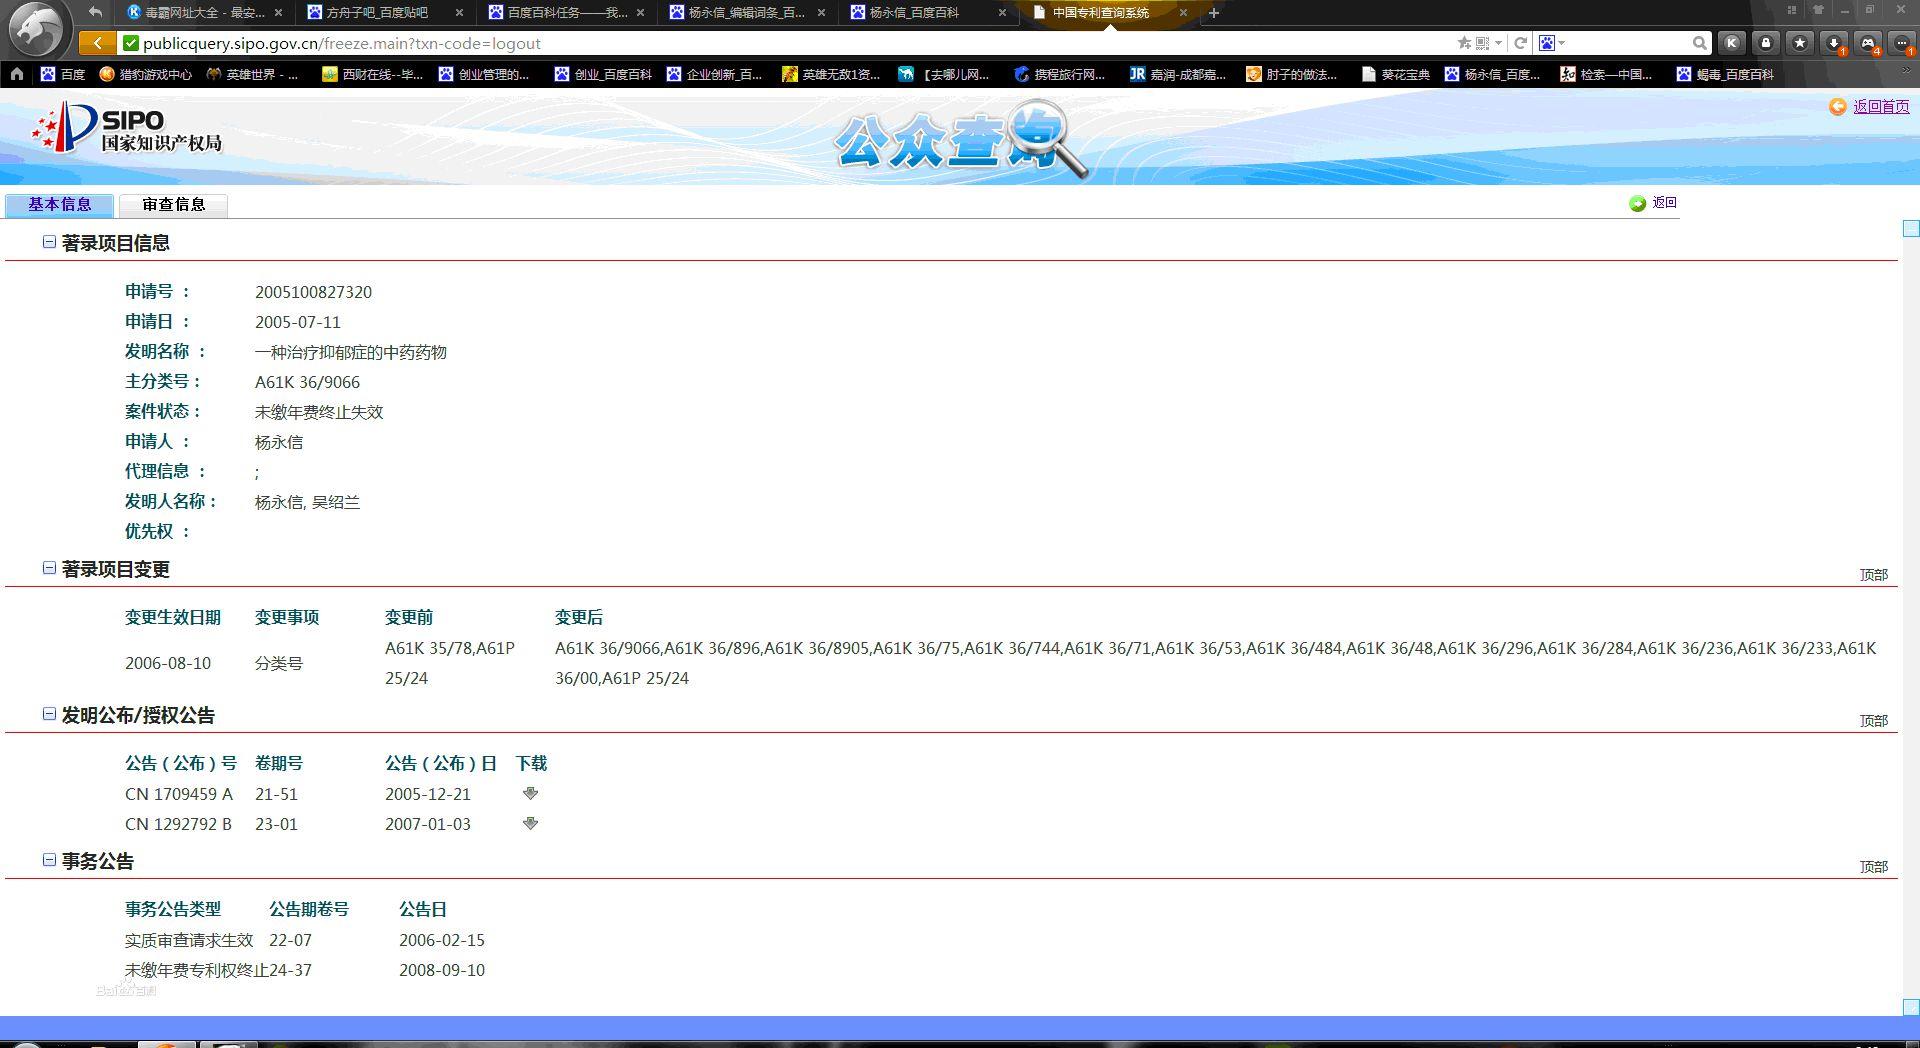Collapse the 著录项目变更 section
The height and width of the screenshot is (1048, 1920).
[x=49, y=568]
